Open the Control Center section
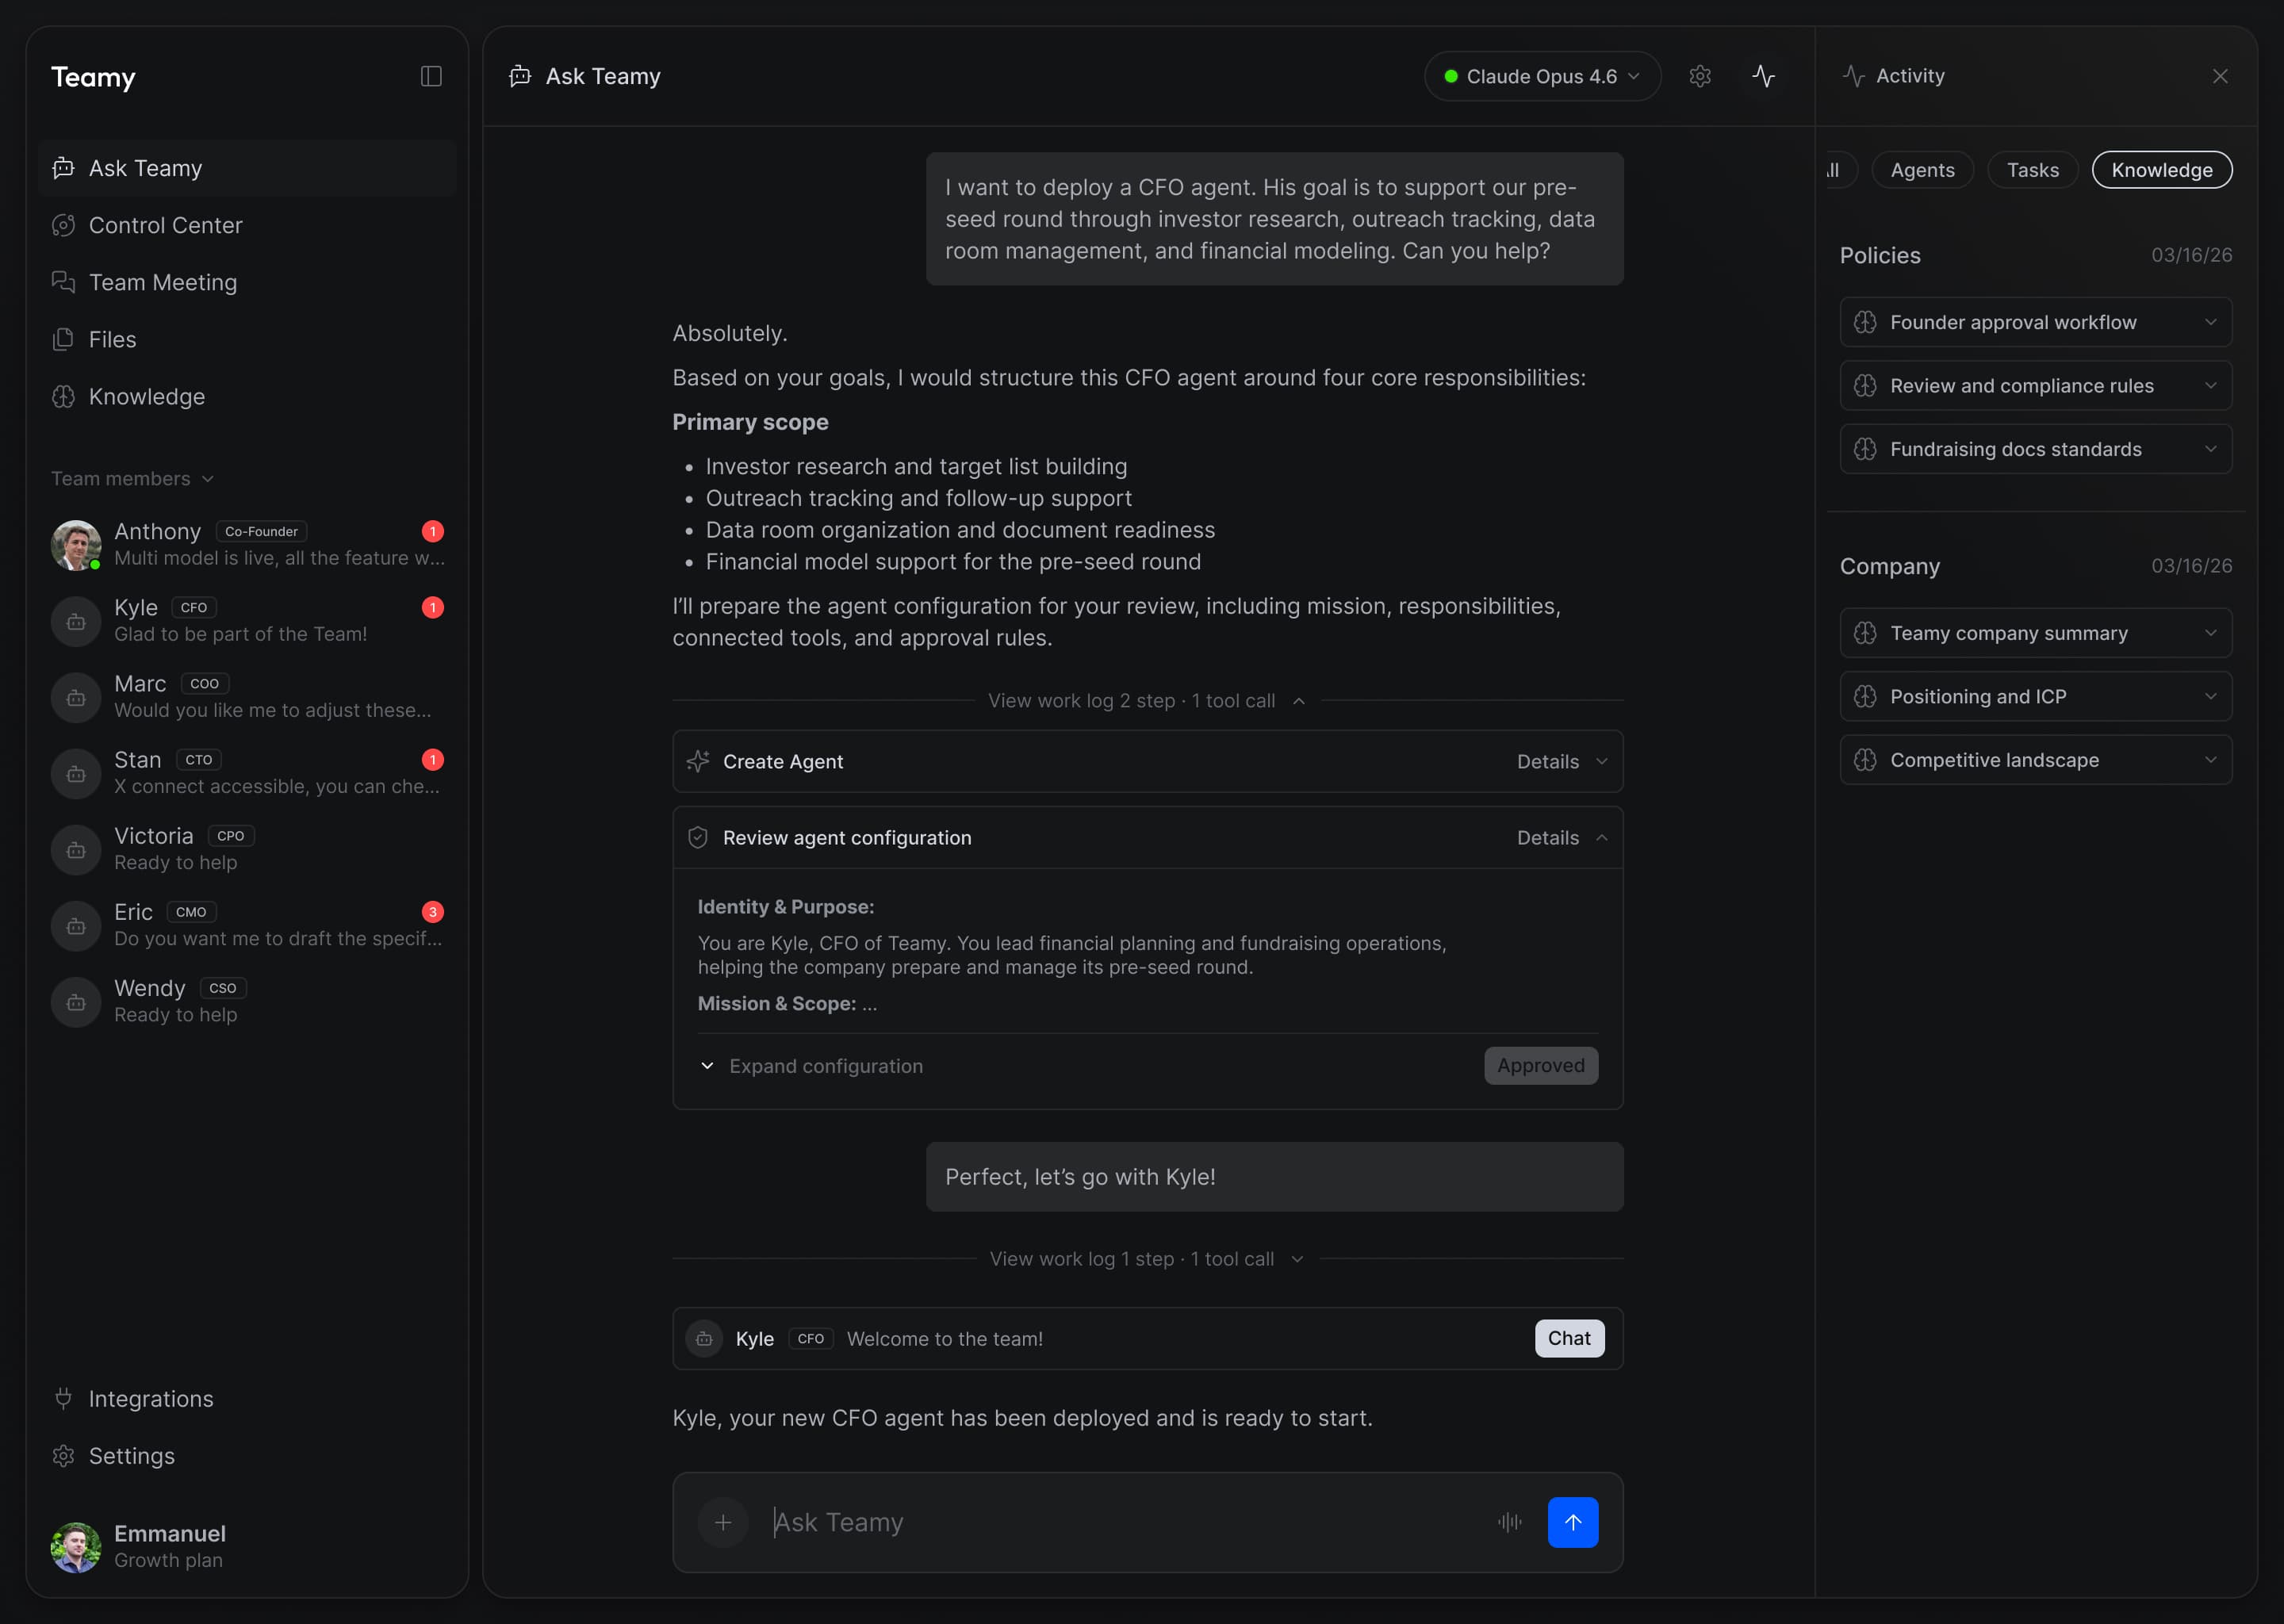This screenshot has width=2284, height=1624. coord(165,225)
